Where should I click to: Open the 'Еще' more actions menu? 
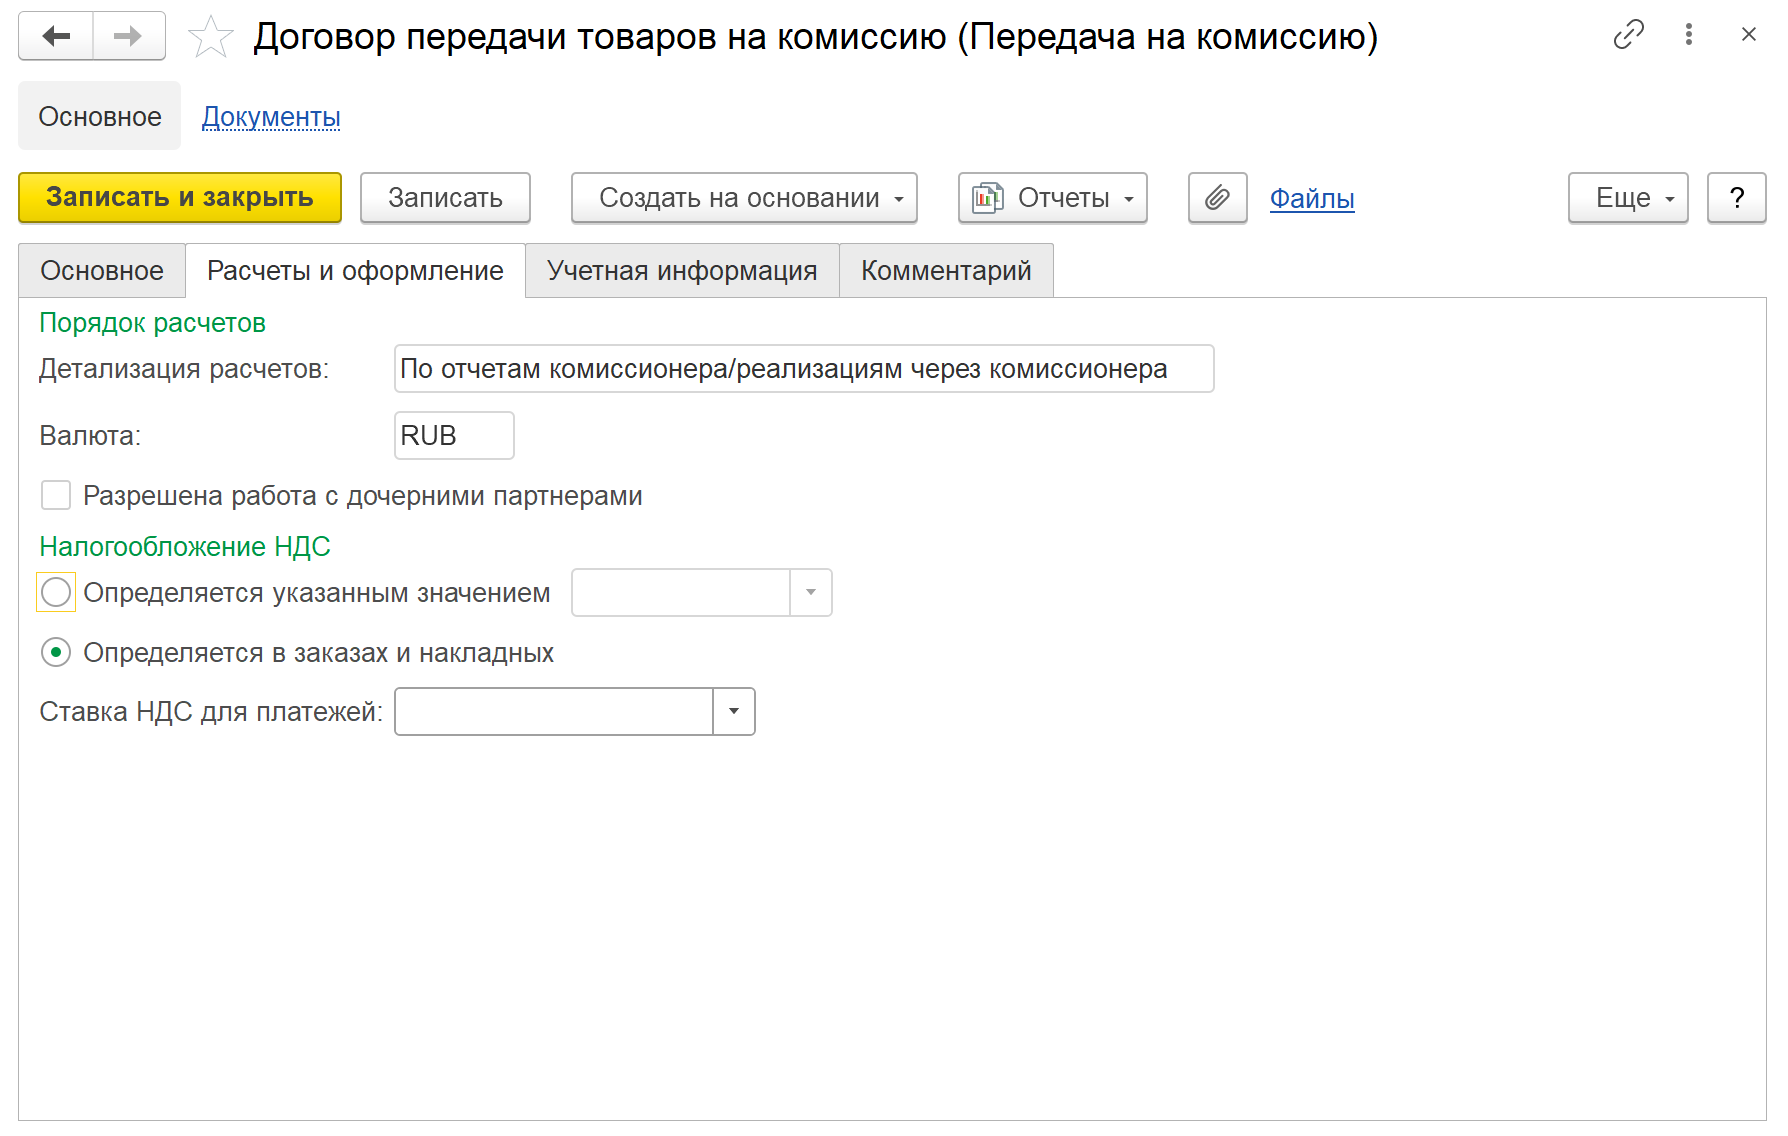tap(1627, 198)
